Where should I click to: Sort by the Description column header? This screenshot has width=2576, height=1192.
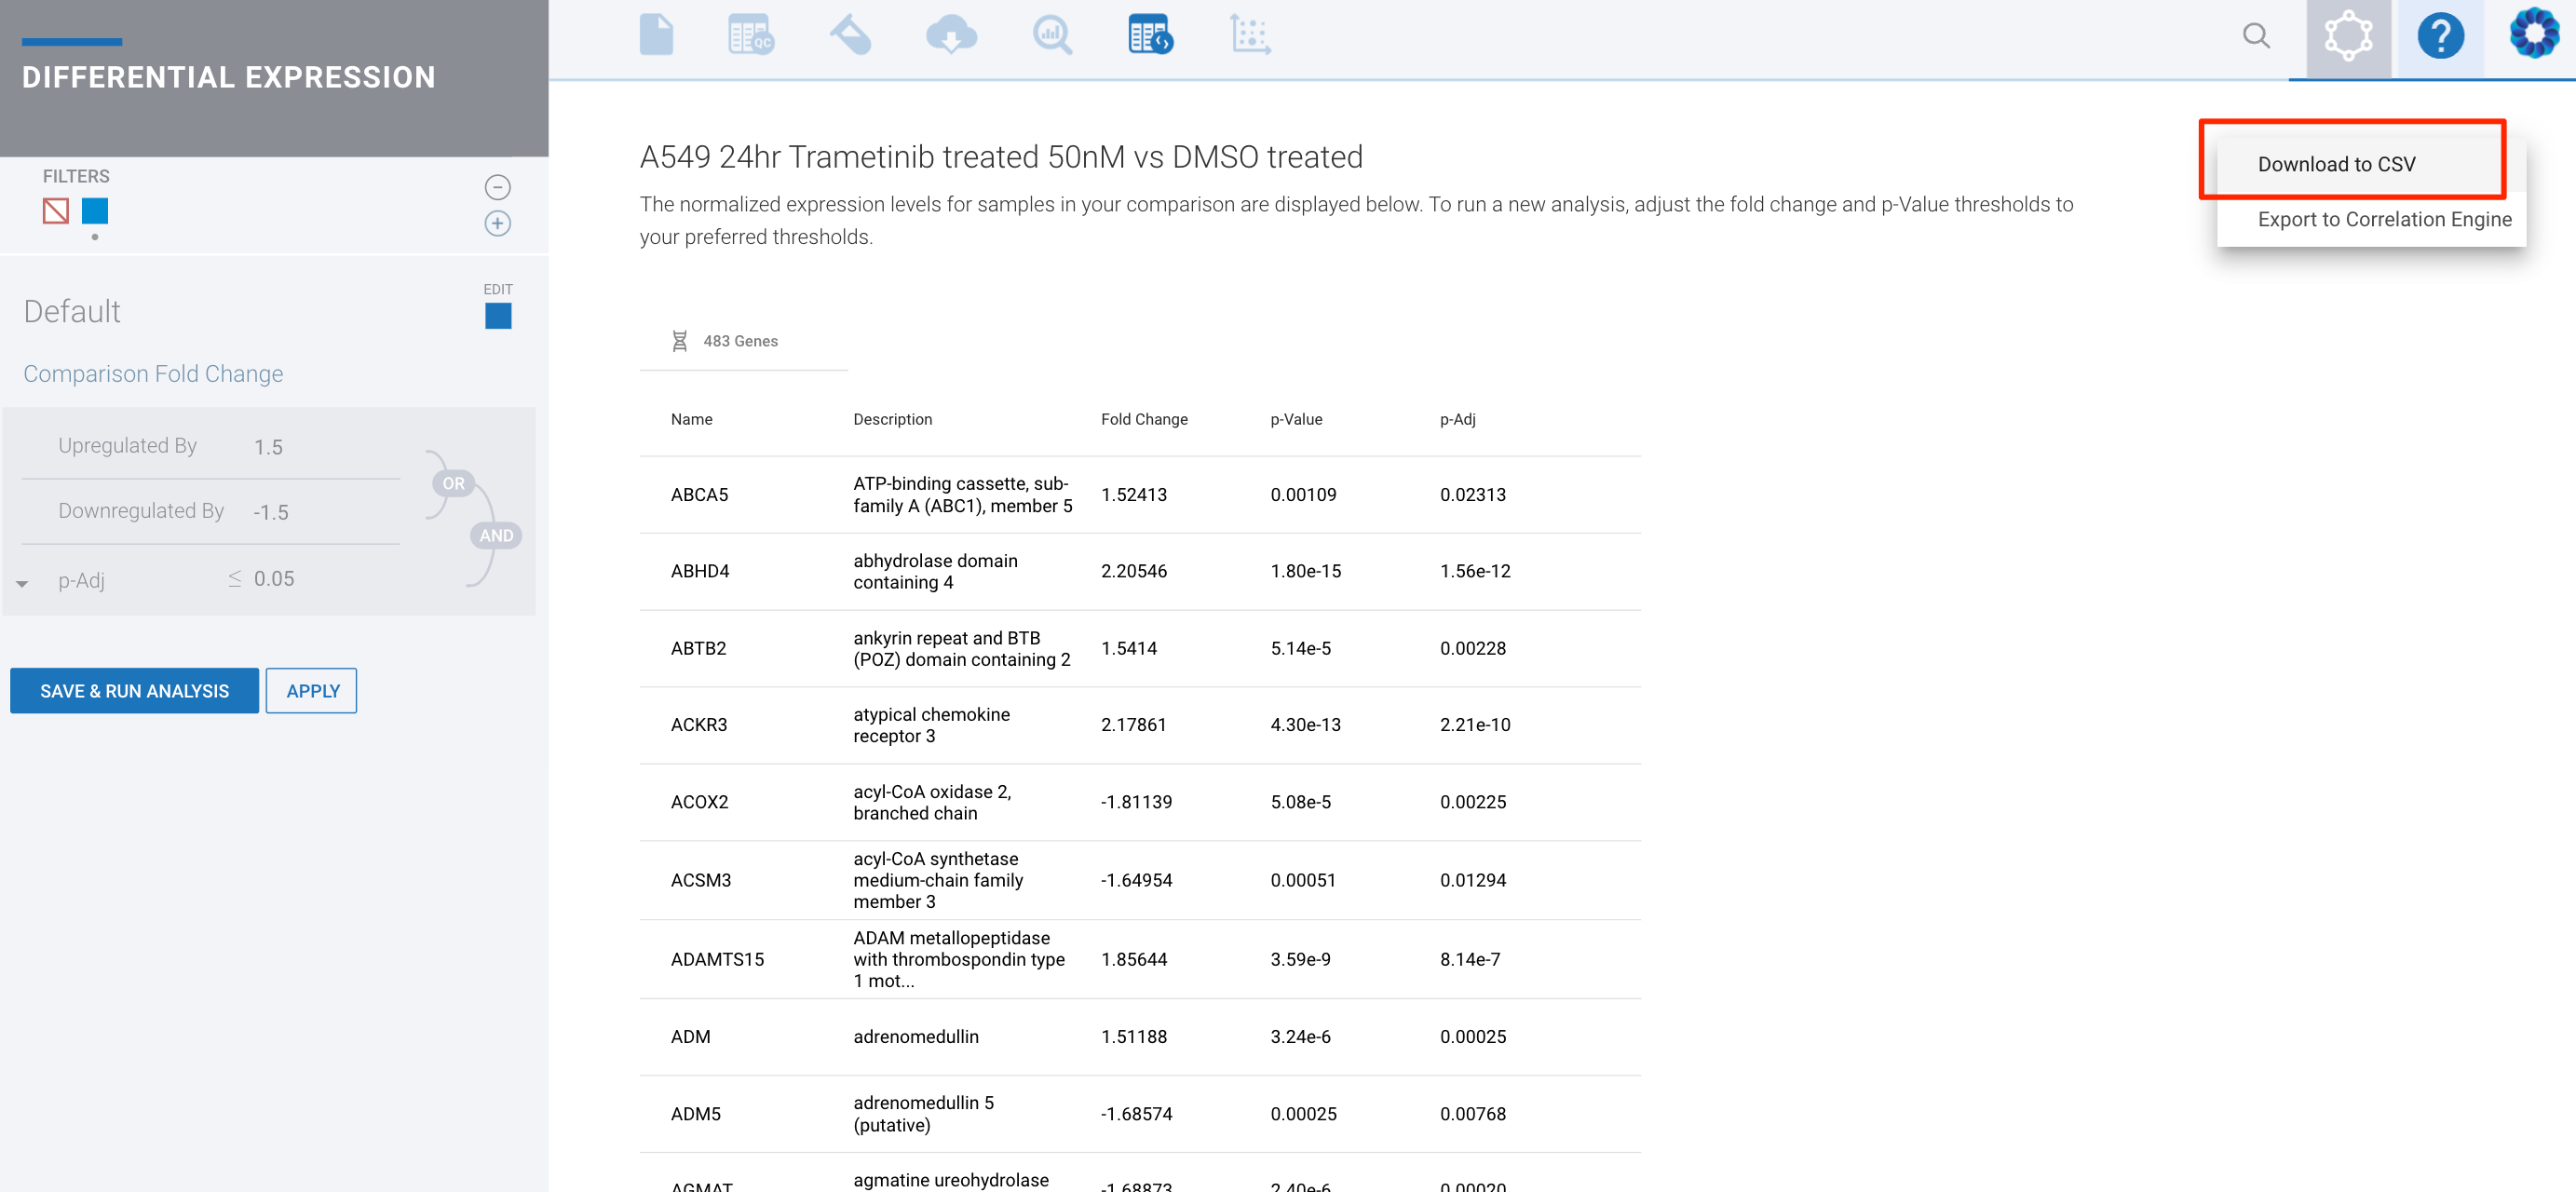tap(892, 419)
